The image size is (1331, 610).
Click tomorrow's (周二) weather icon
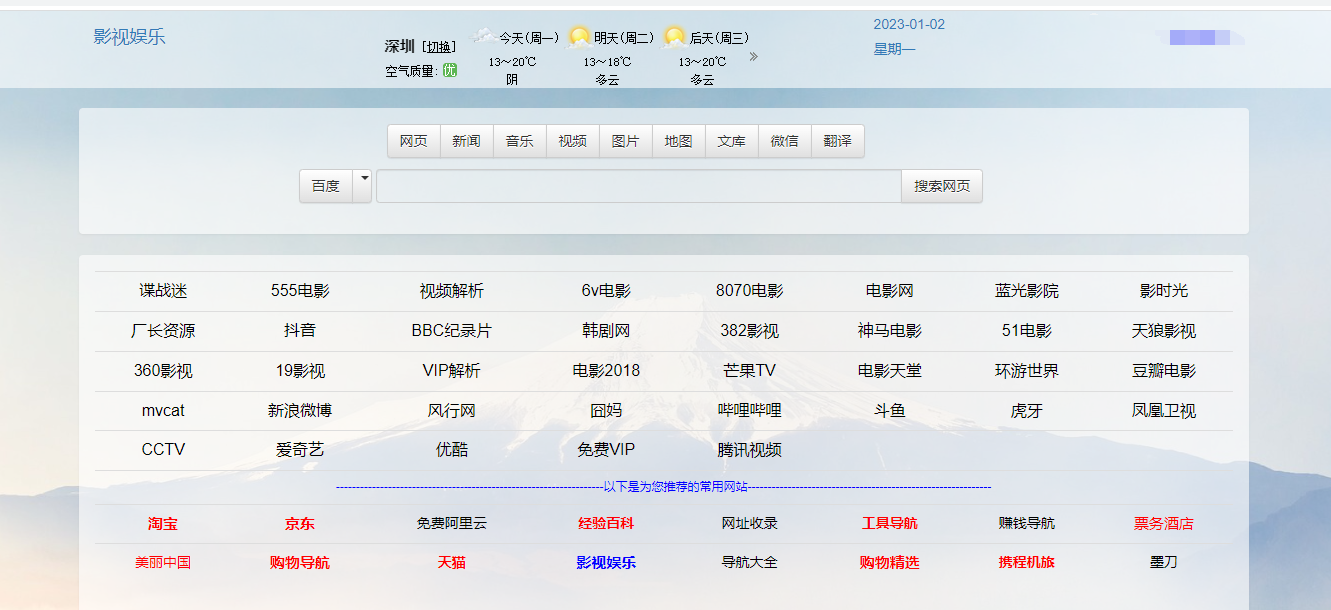[x=579, y=37]
